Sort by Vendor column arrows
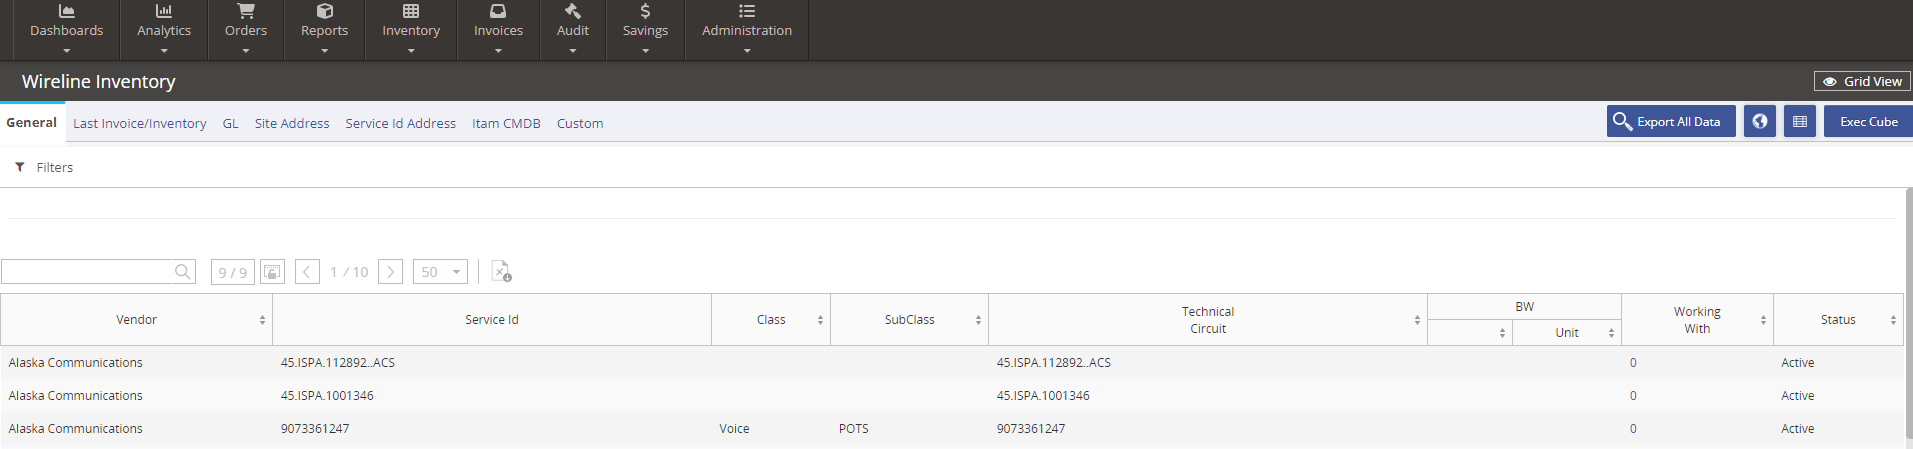The image size is (1913, 449). pos(263,320)
